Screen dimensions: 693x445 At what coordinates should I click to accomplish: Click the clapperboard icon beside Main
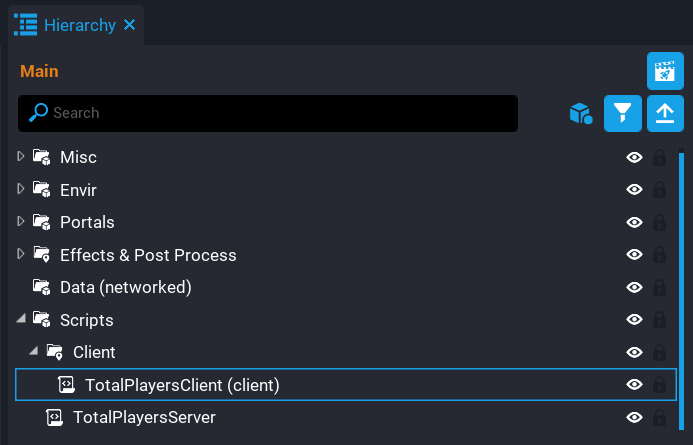click(665, 71)
